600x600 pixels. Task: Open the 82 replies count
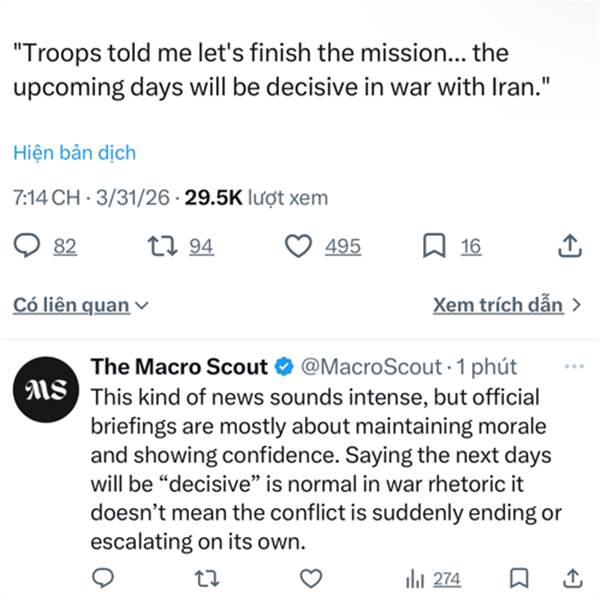(64, 246)
